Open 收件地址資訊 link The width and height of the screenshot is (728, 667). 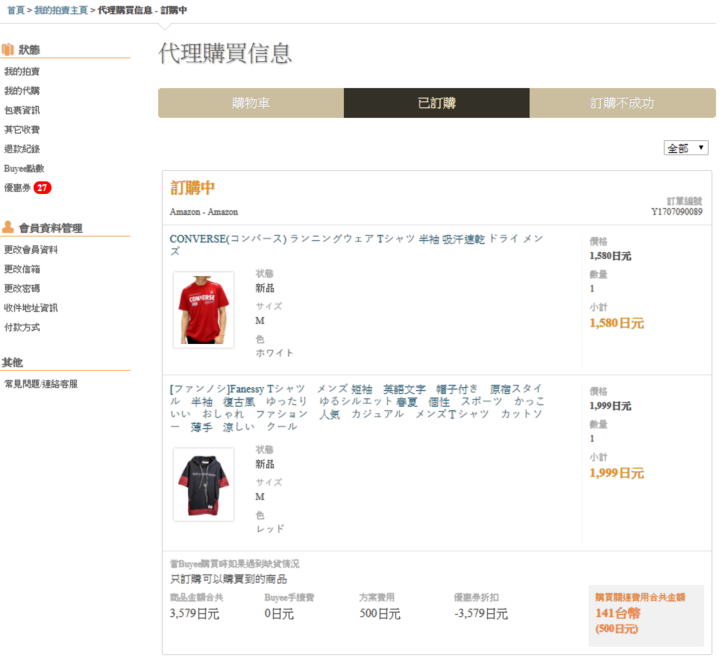[31, 308]
